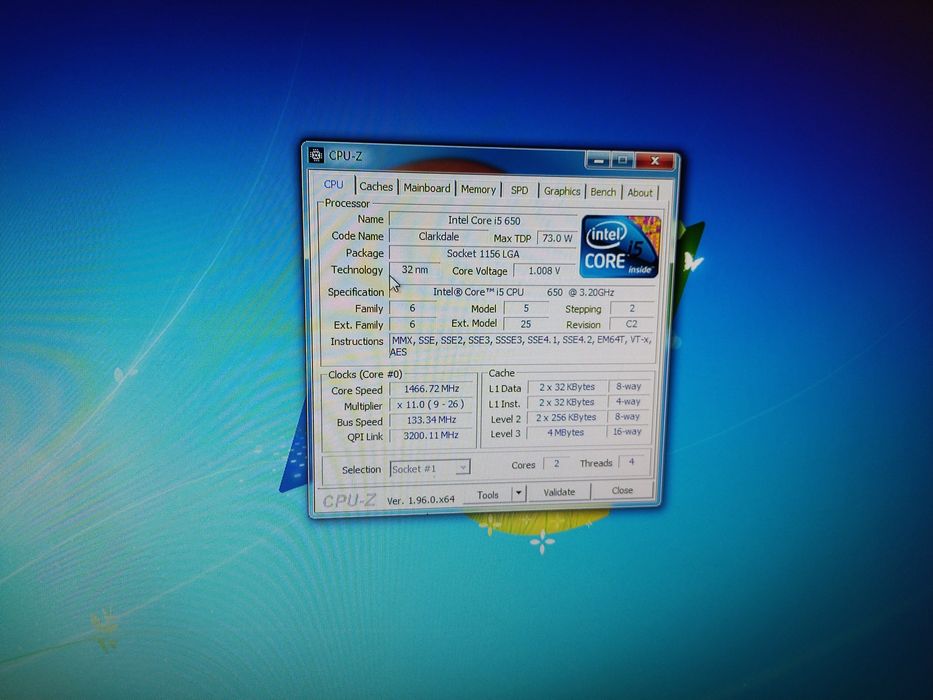The image size is (933, 700).
Task: Switch to the Caches tab
Action: 376,186
